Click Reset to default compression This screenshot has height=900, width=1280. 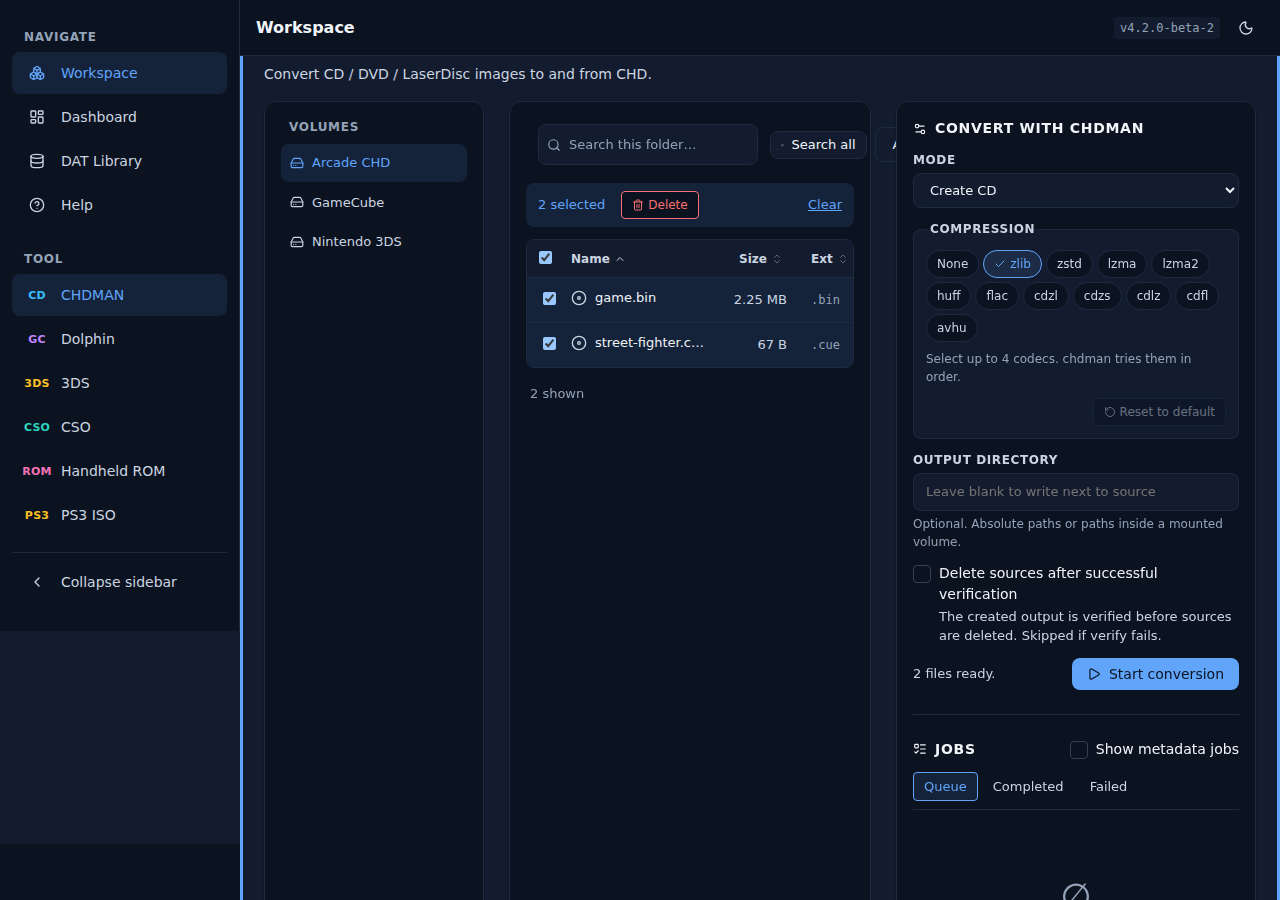click(1159, 412)
